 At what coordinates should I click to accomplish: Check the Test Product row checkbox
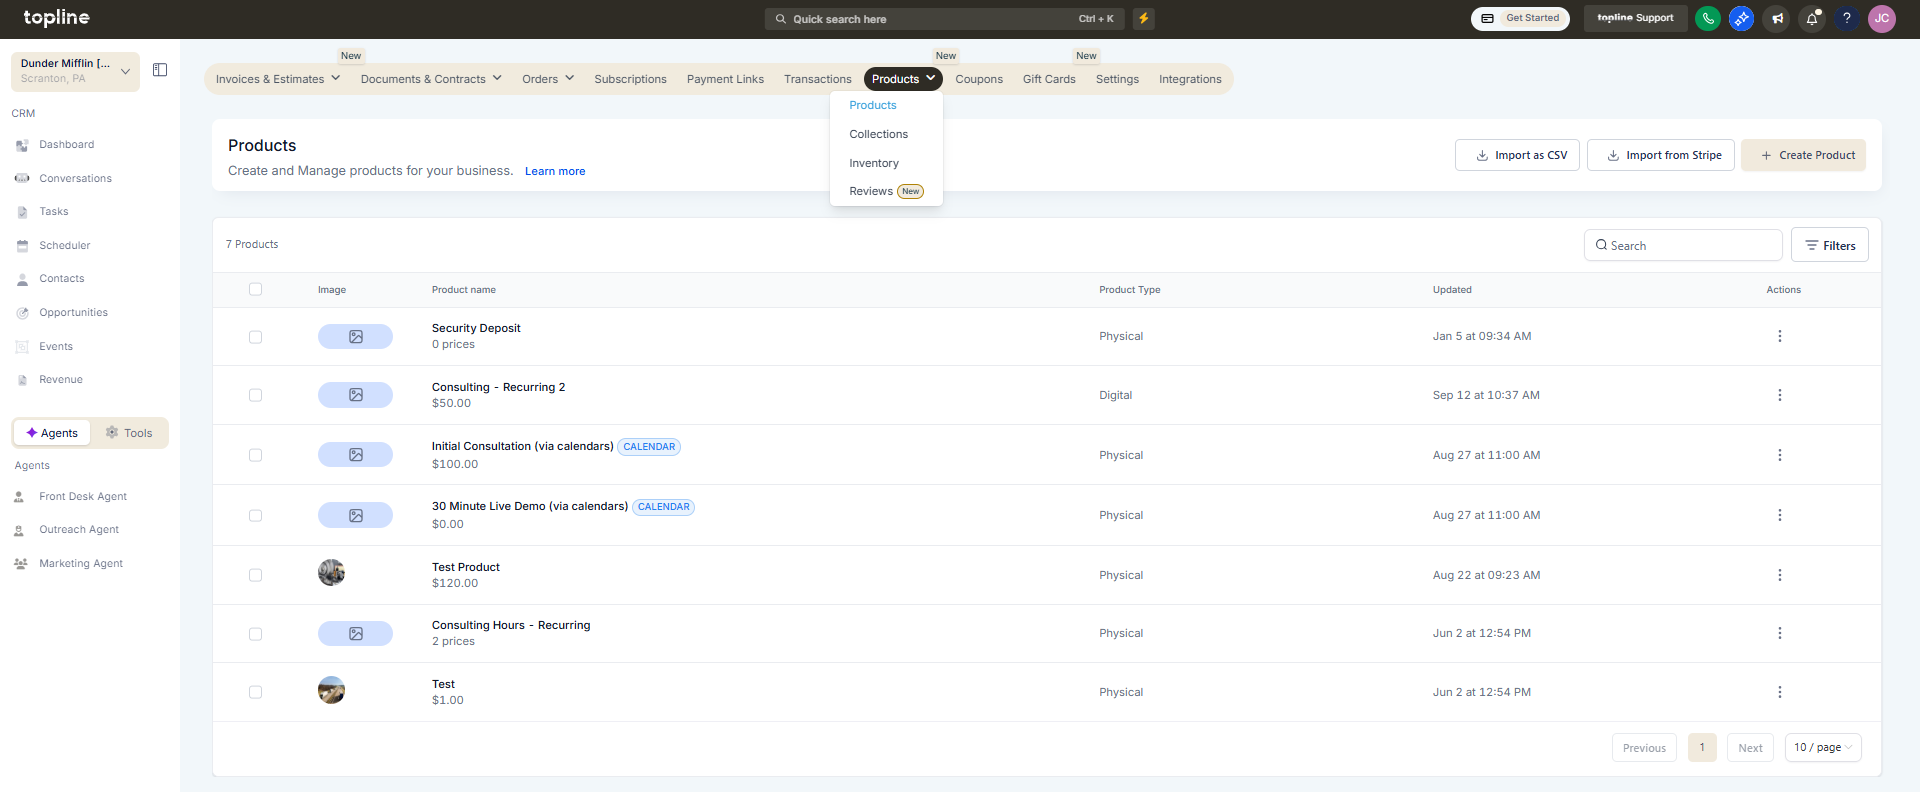(255, 575)
